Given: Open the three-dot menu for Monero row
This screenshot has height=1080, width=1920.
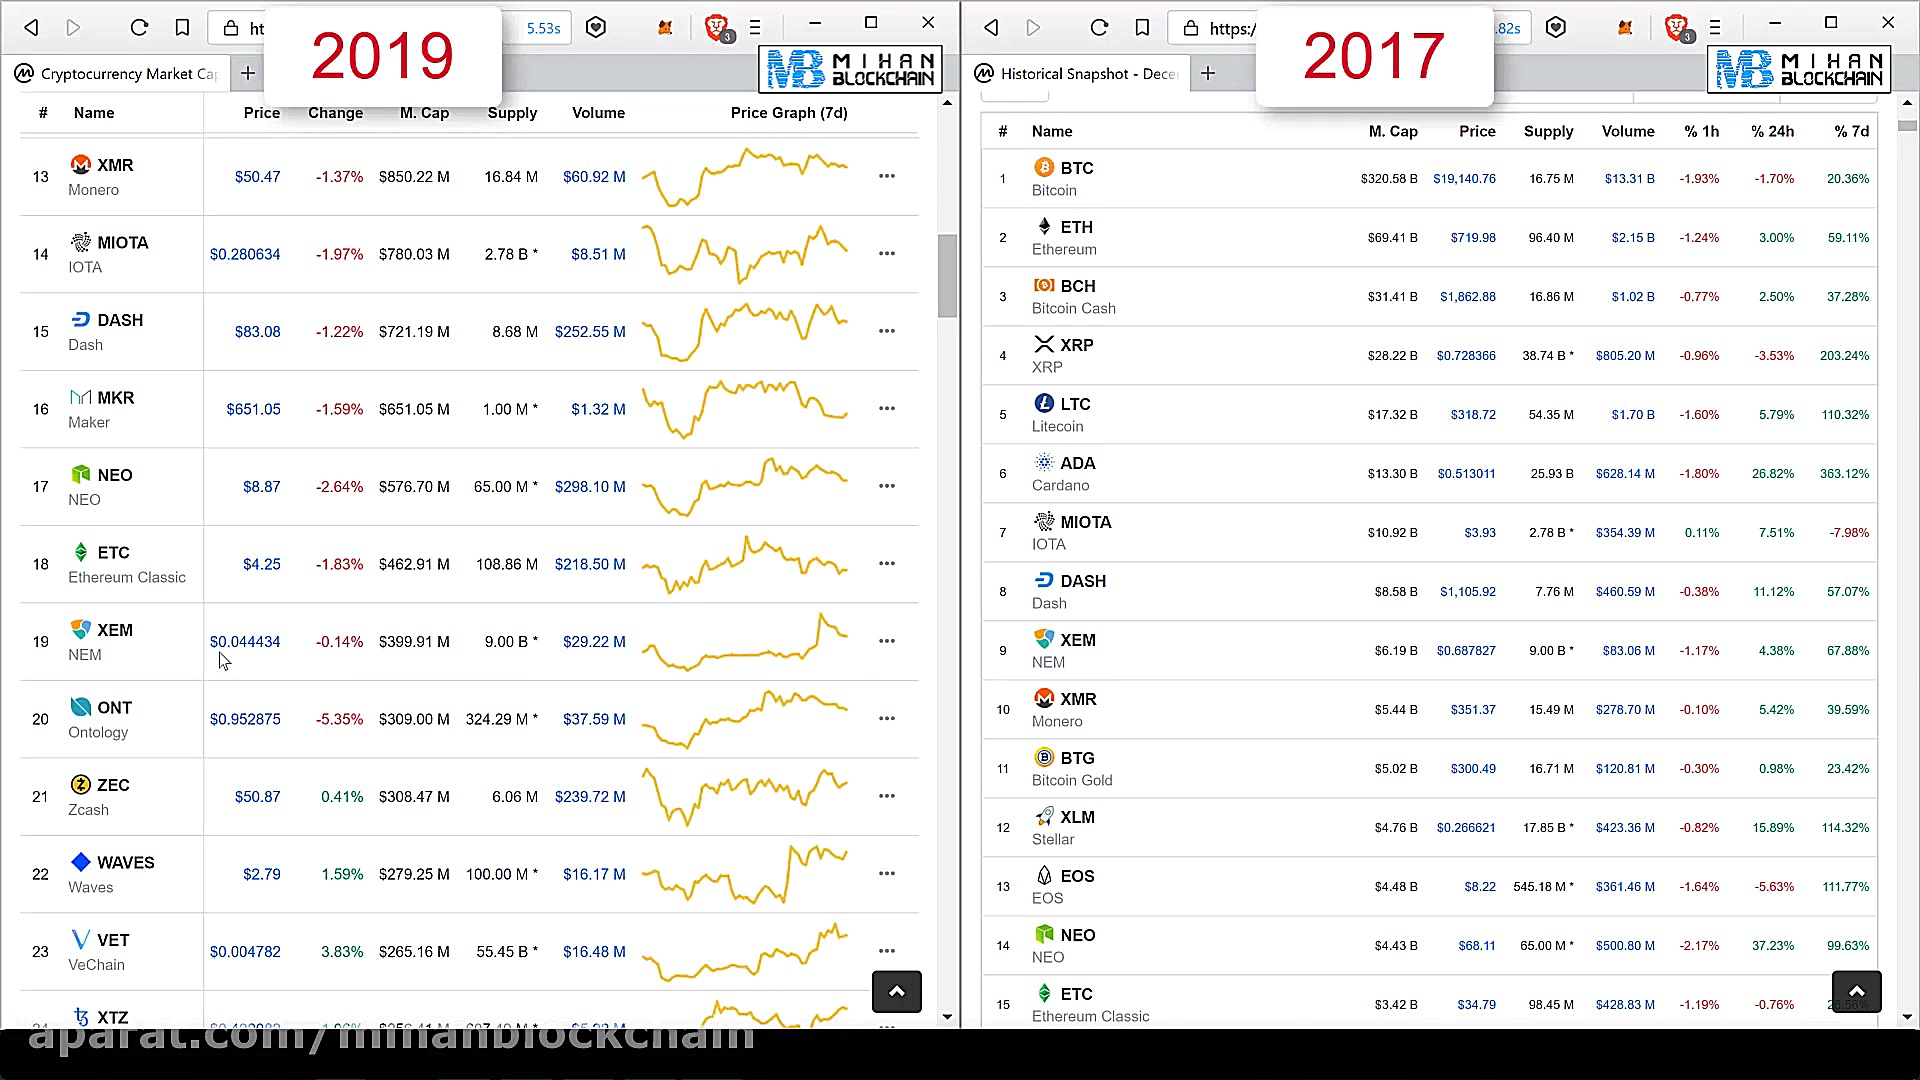Looking at the screenshot, I should [x=887, y=176].
